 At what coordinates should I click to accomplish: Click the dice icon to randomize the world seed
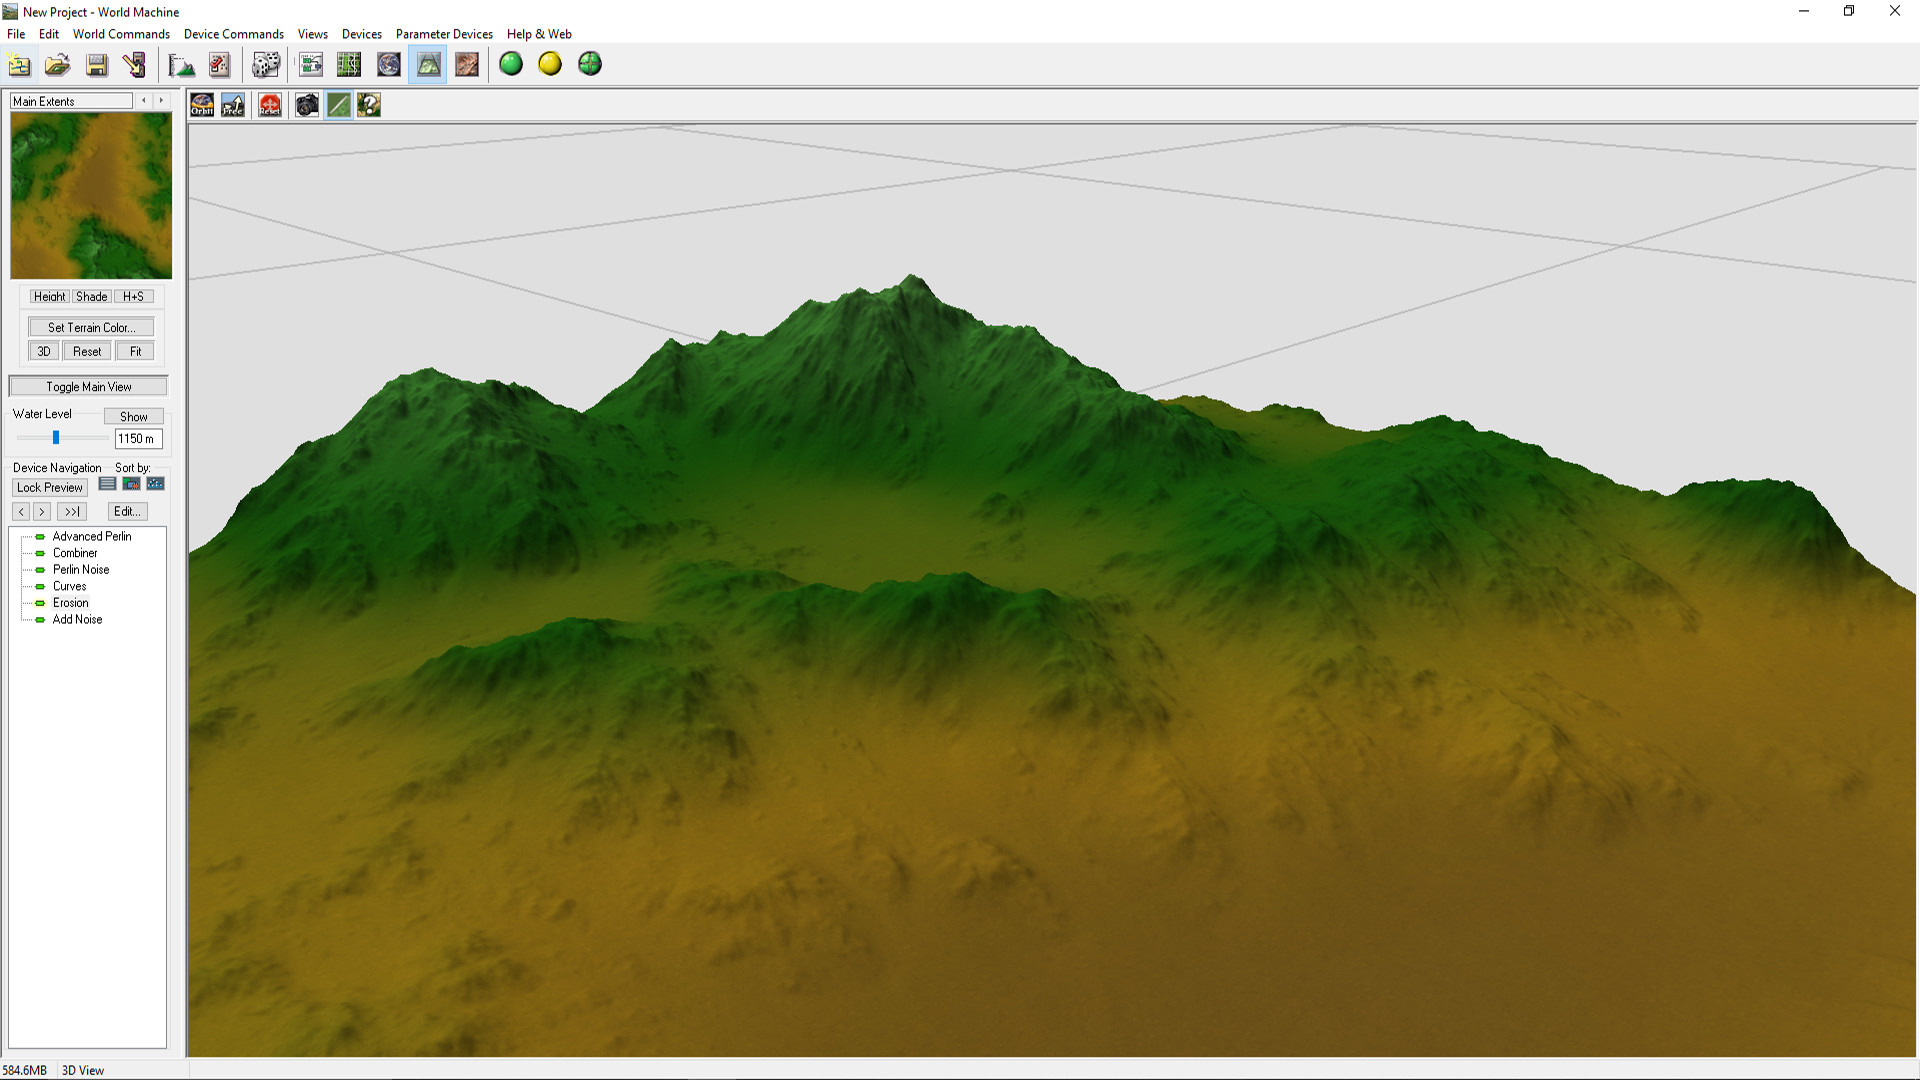point(265,64)
